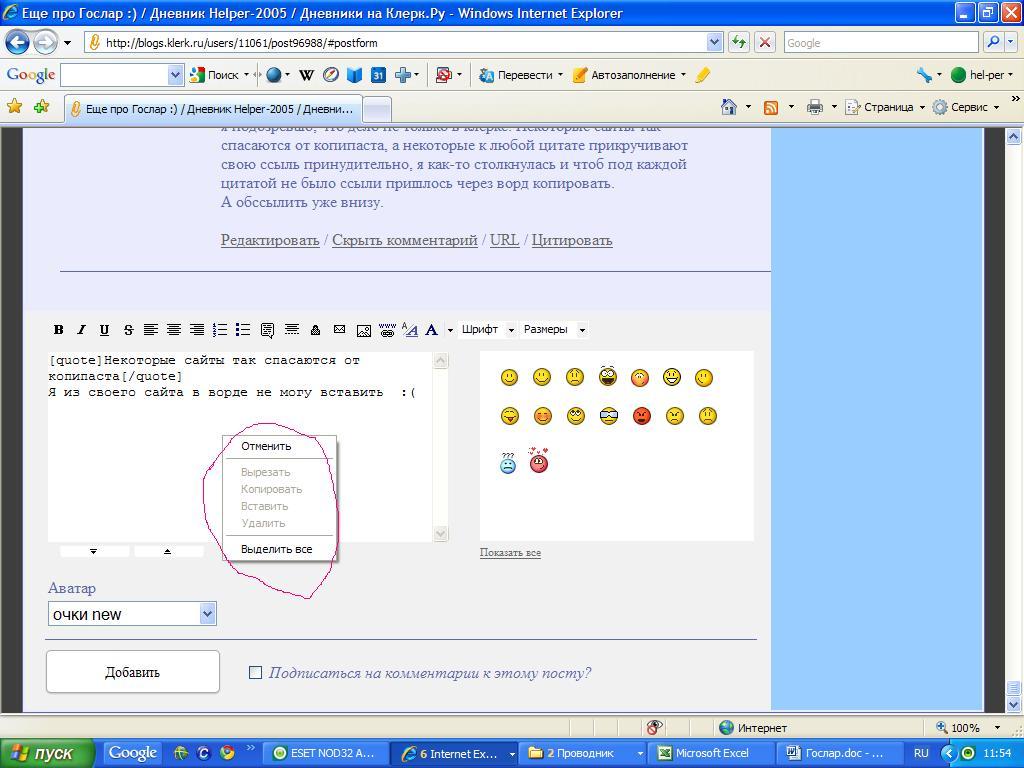Image resolution: width=1024 pixels, height=768 pixels.
Task: Click the page scrollbar down arrow
Action: pyautogui.click(x=1014, y=703)
